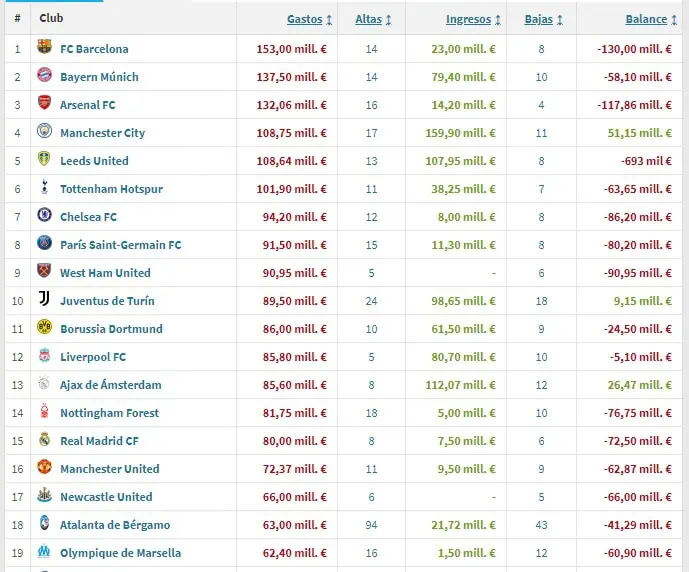Click Juventus's 9,15 mill. € balance

pyautogui.click(x=642, y=301)
